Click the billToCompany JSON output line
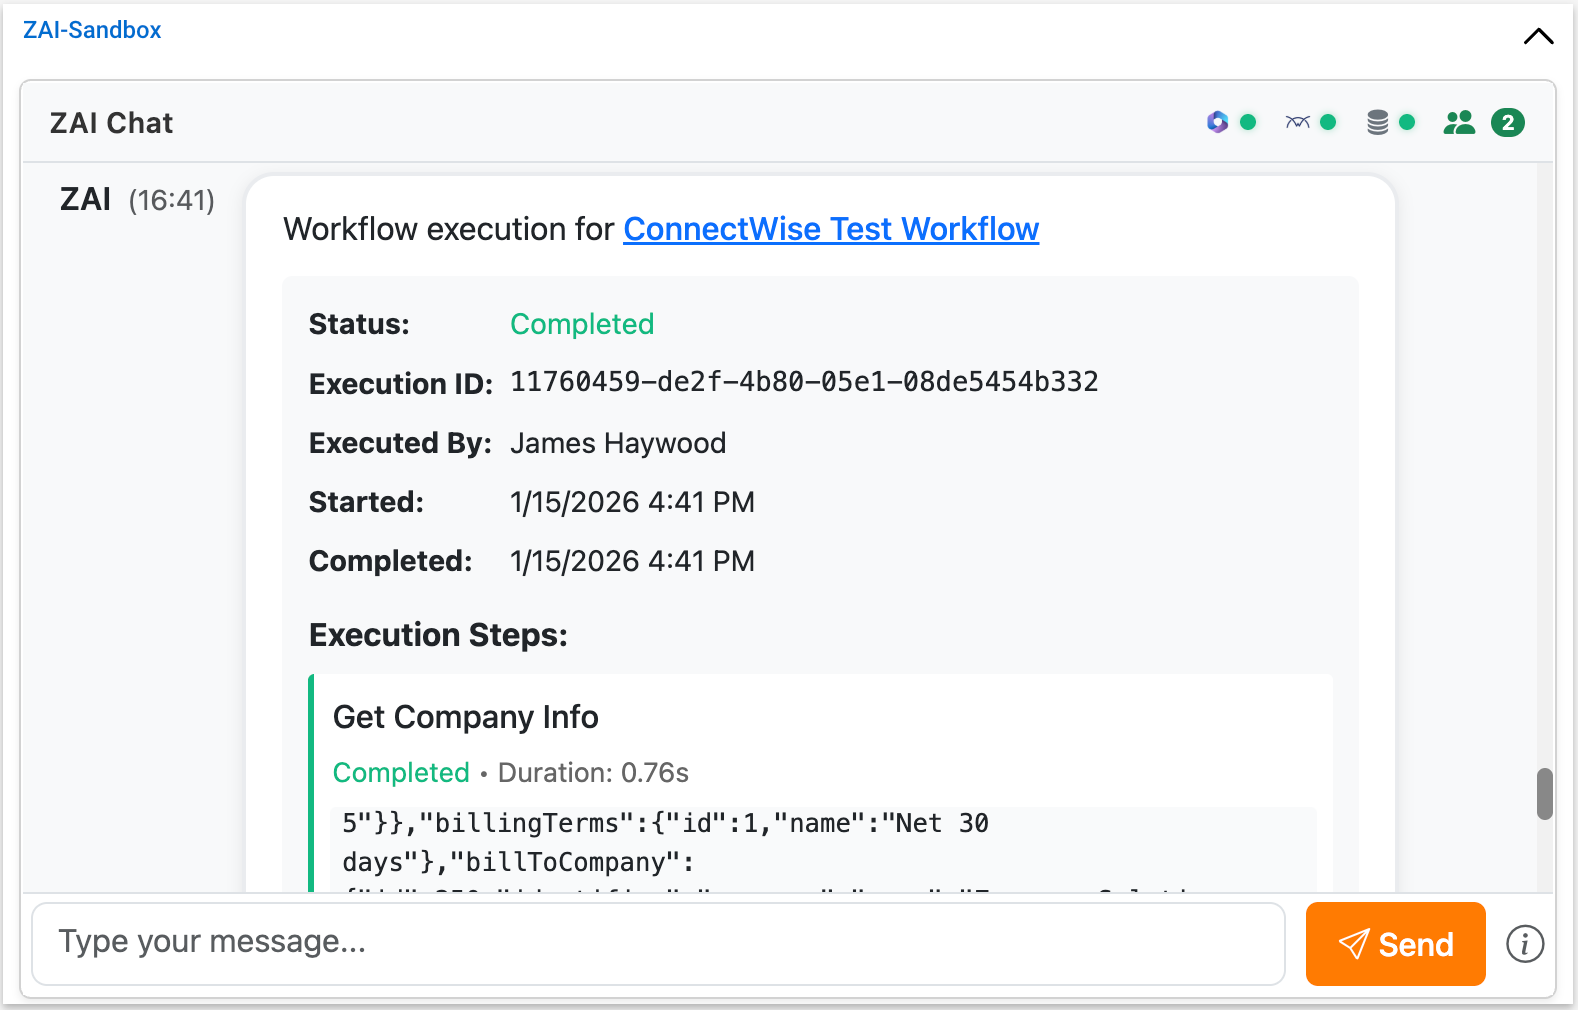Screen dimensions: 1578x1010 518,862
